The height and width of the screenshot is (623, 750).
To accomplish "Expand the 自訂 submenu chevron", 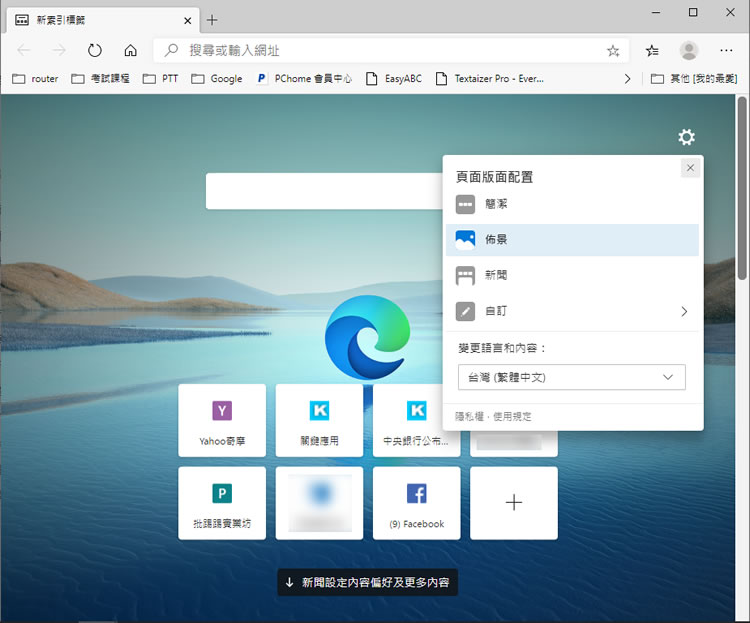I will (684, 312).
